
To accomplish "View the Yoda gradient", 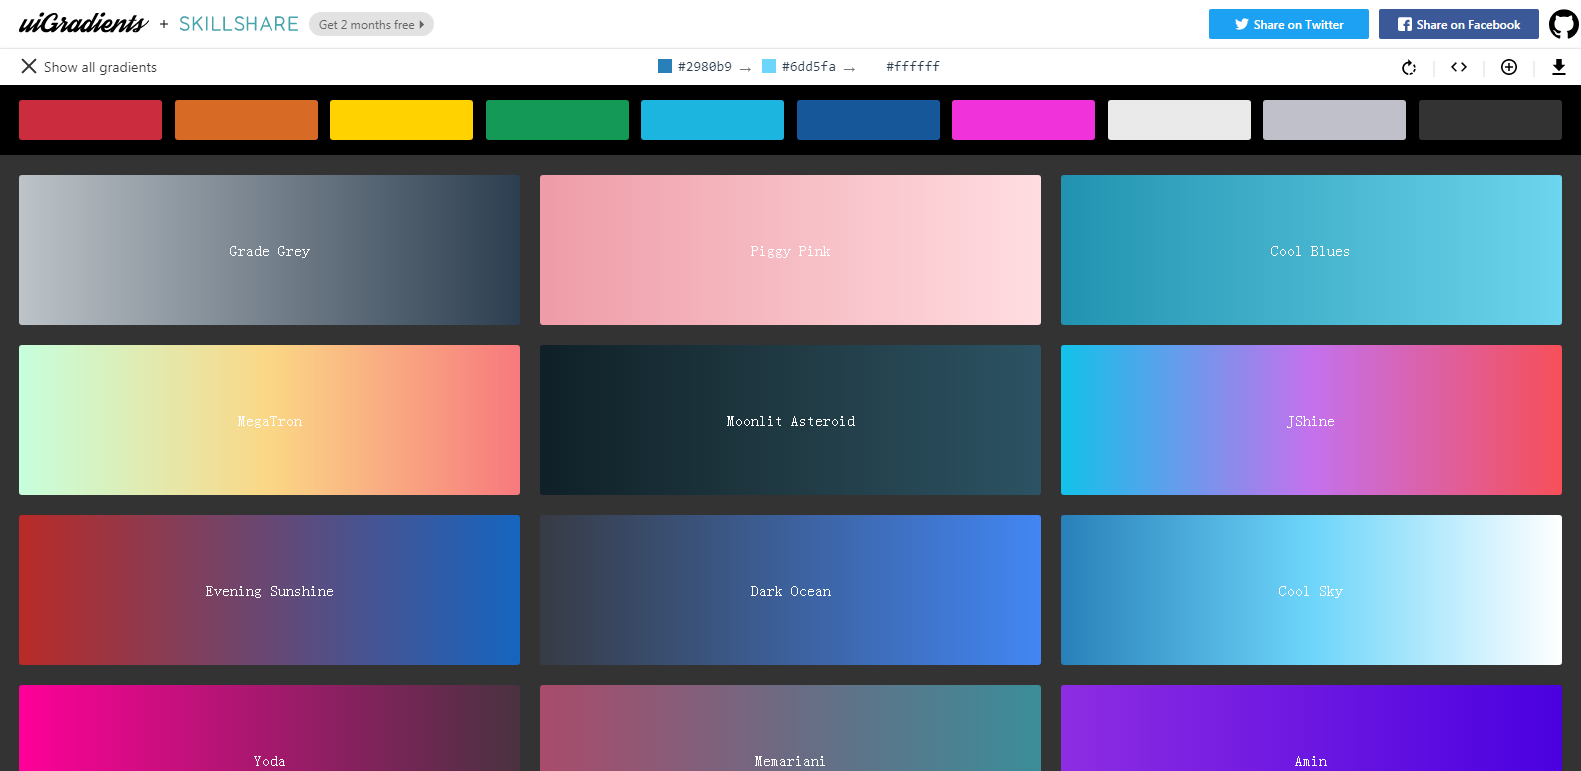I will (x=269, y=728).
